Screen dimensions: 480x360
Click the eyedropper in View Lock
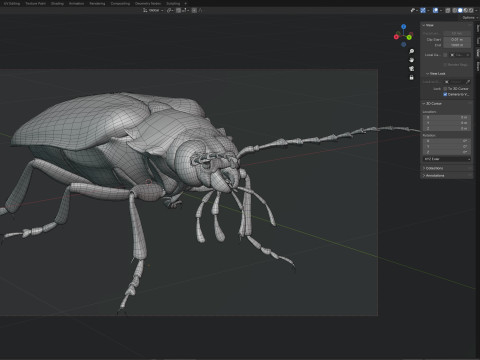tap(468, 82)
